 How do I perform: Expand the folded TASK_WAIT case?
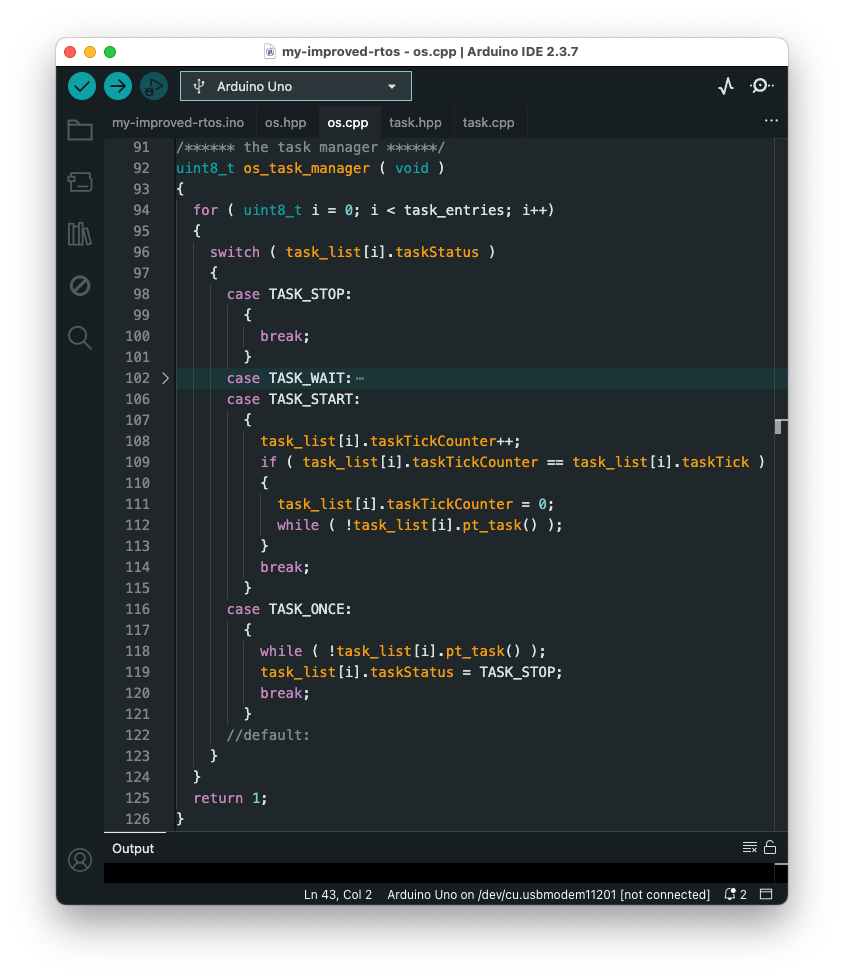tap(166, 378)
